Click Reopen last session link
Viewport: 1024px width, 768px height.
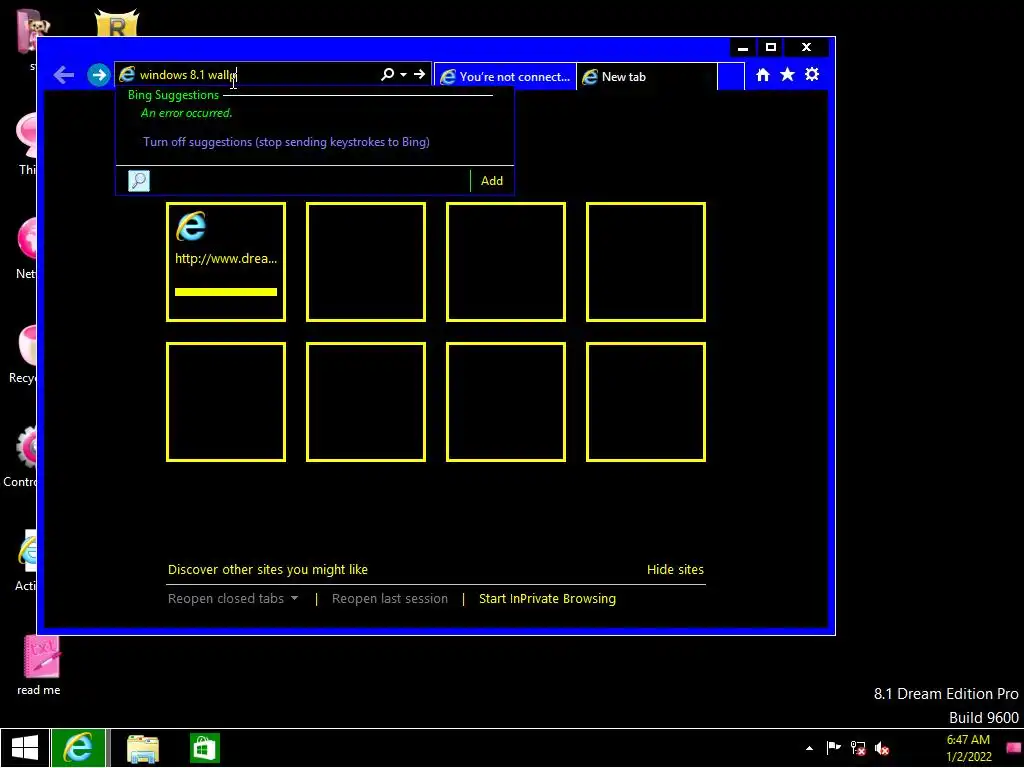click(x=390, y=598)
